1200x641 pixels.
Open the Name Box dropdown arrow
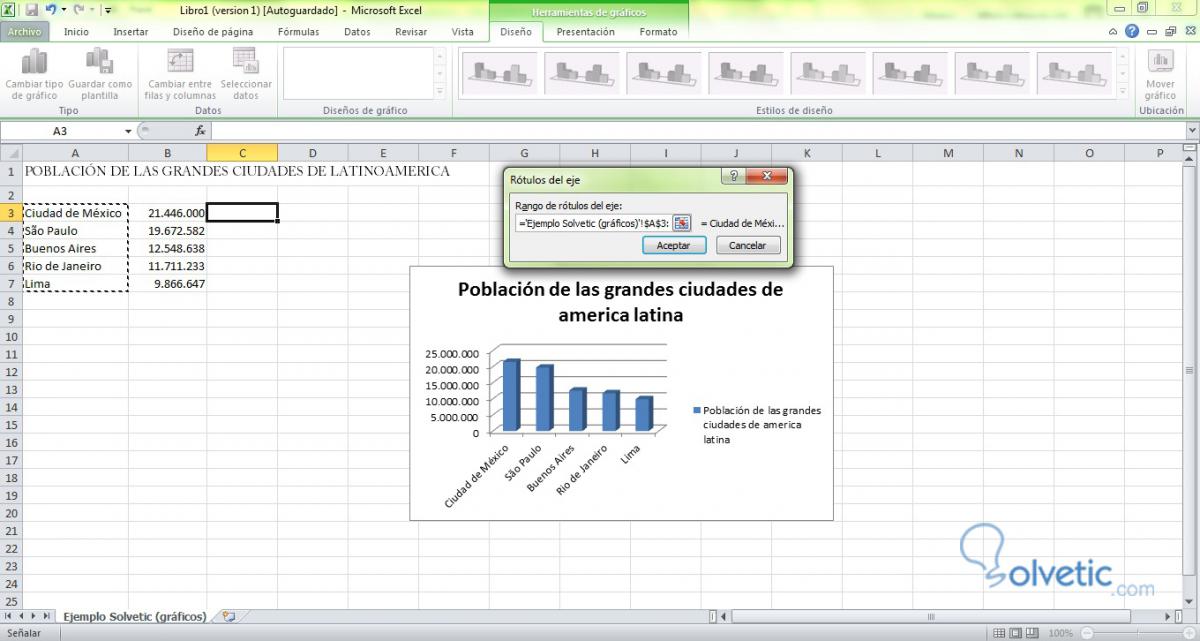click(128, 131)
